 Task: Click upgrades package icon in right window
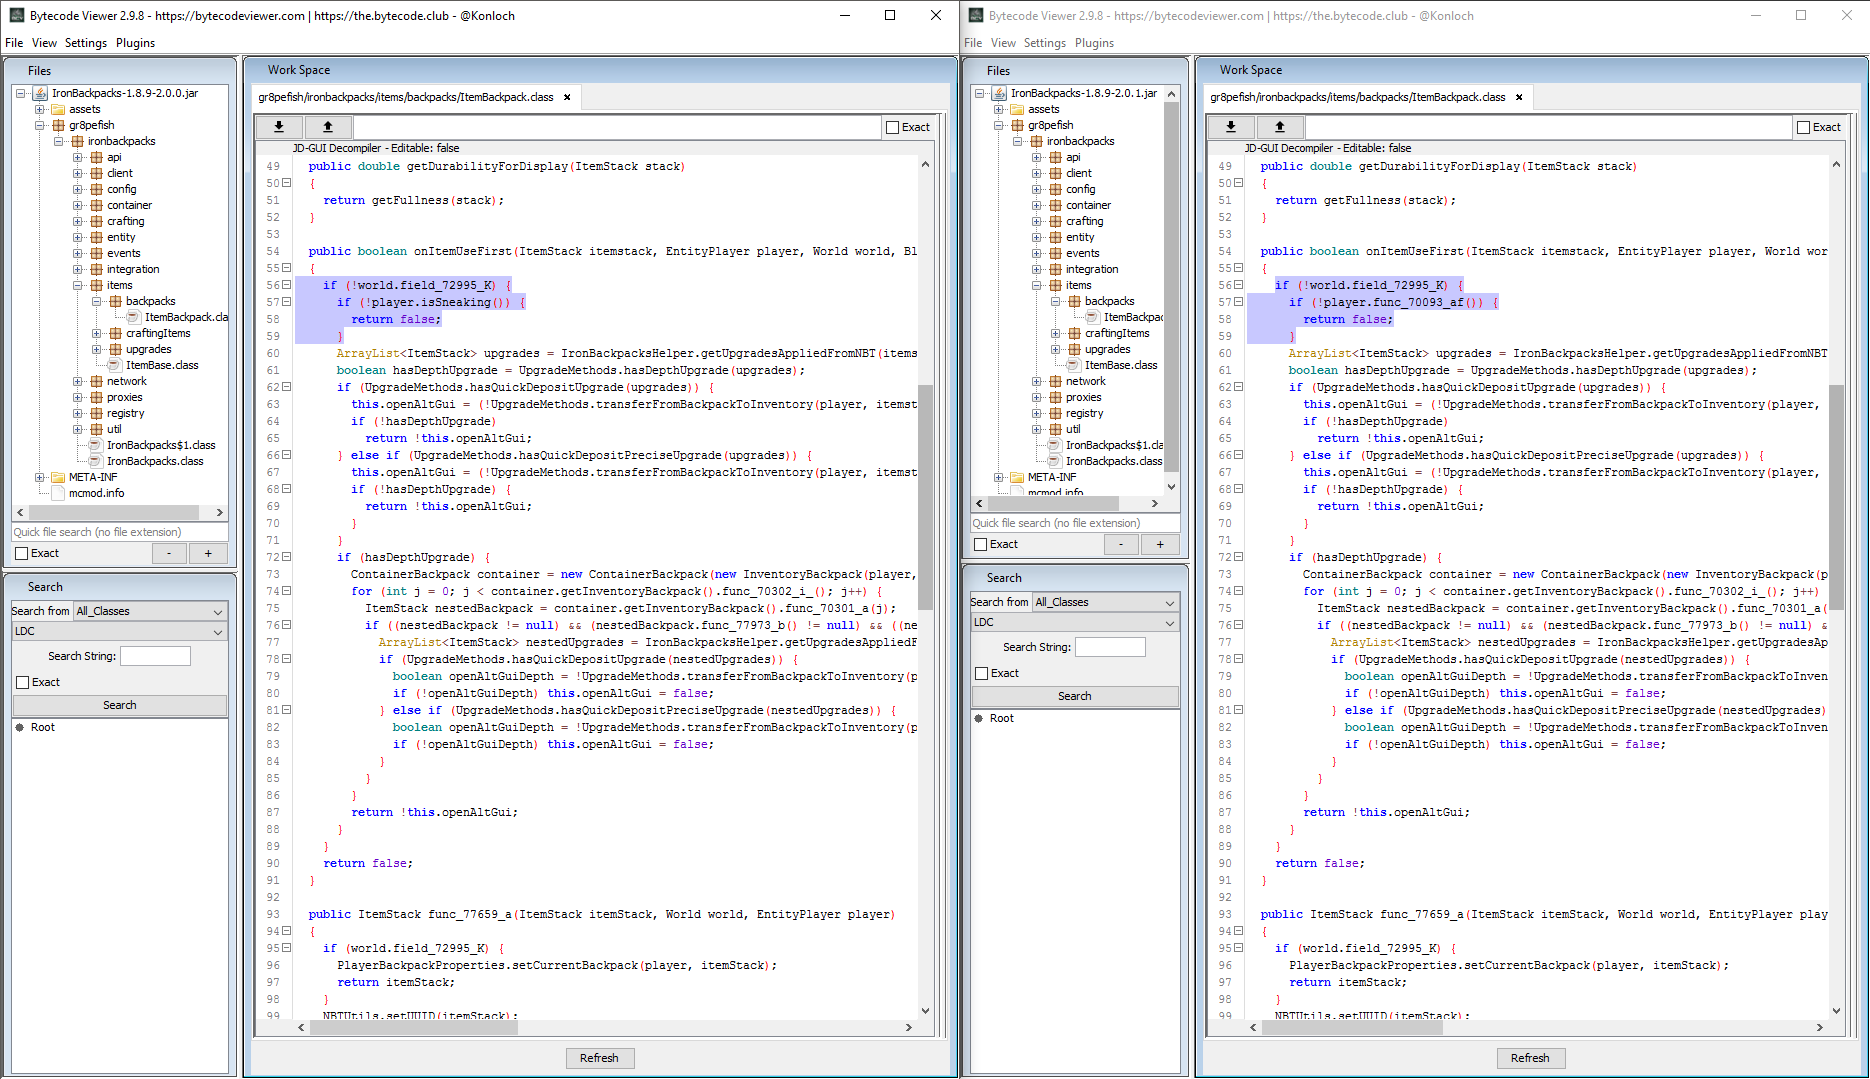coord(1074,349)
